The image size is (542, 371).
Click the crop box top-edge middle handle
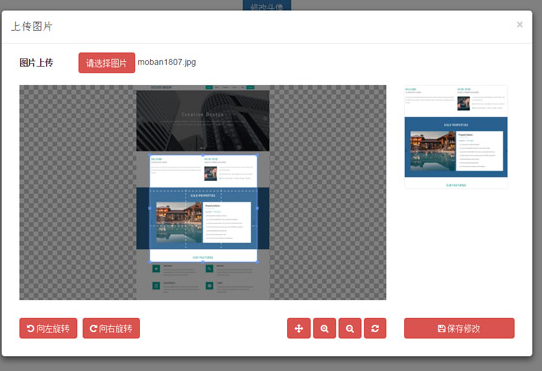pos(203,155)
